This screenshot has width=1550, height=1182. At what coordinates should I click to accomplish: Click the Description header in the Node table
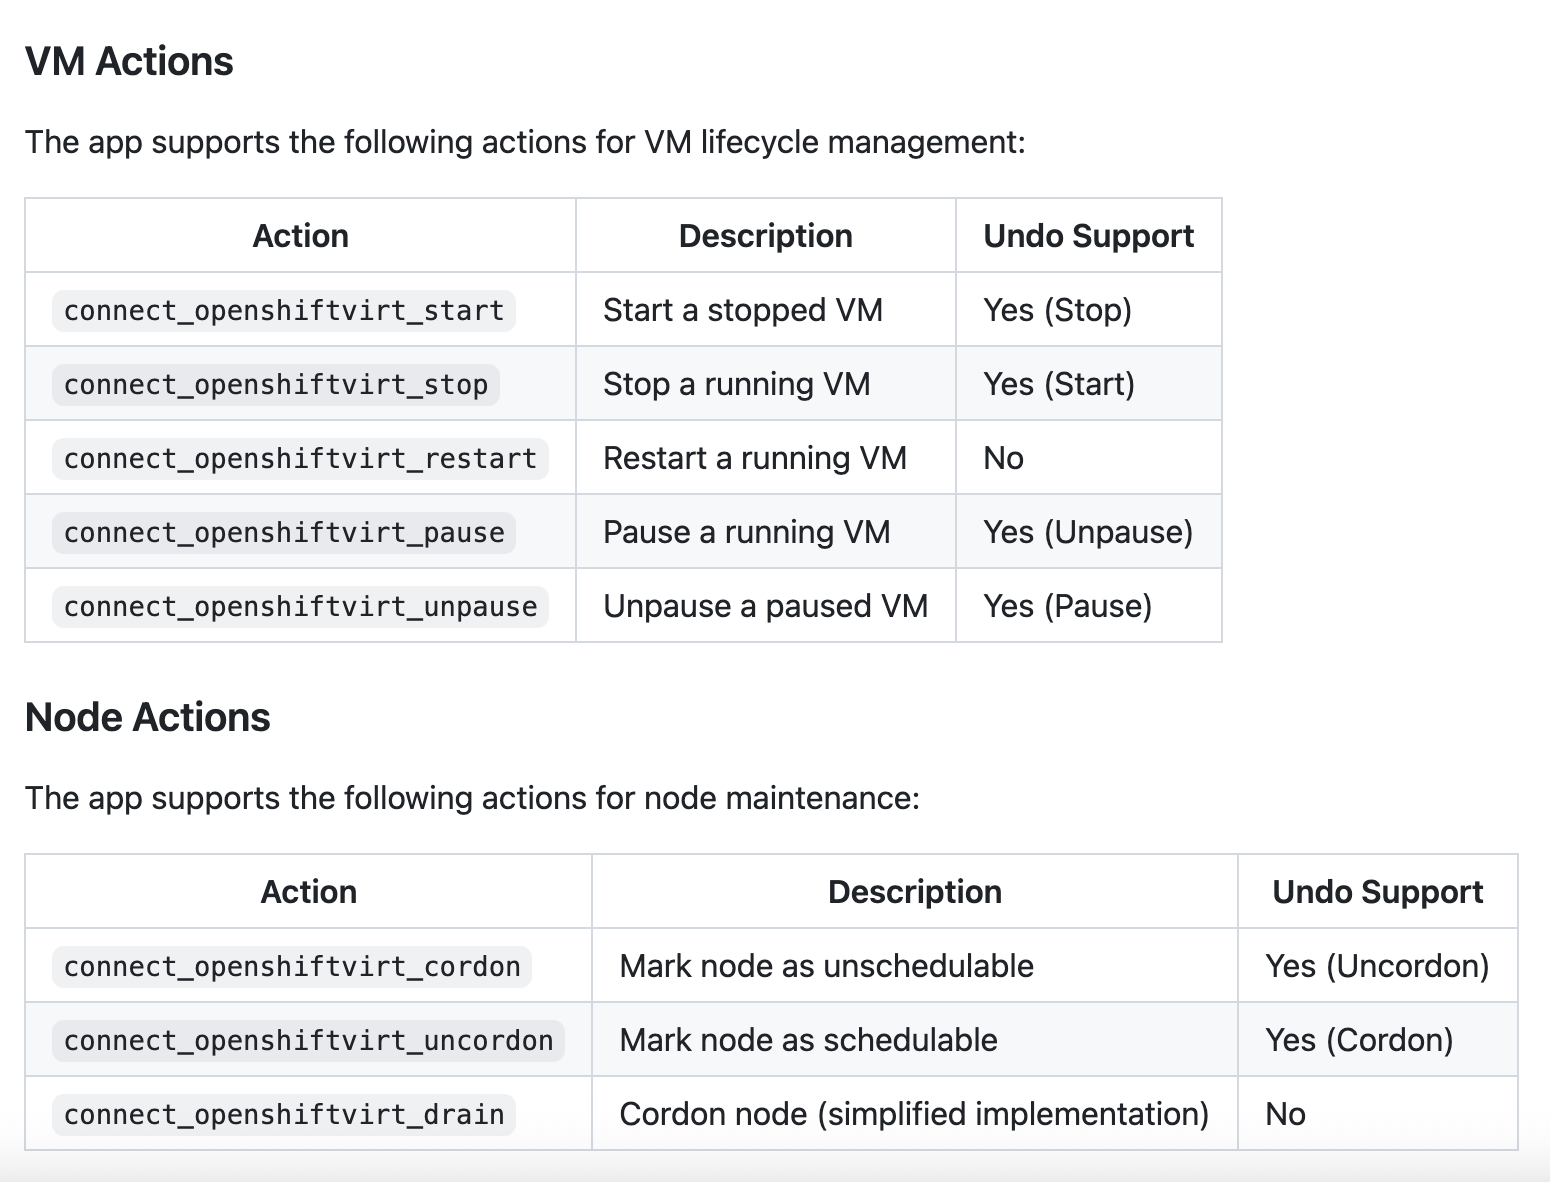915,892
